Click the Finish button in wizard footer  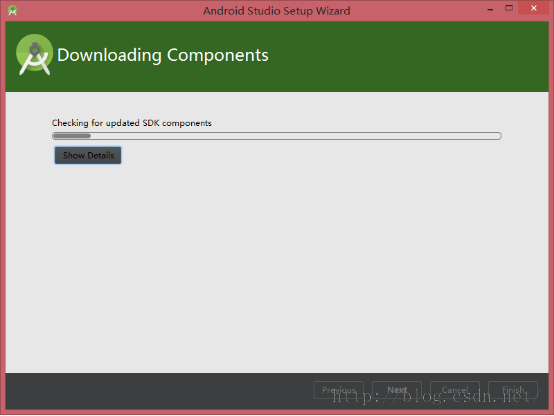513,390
